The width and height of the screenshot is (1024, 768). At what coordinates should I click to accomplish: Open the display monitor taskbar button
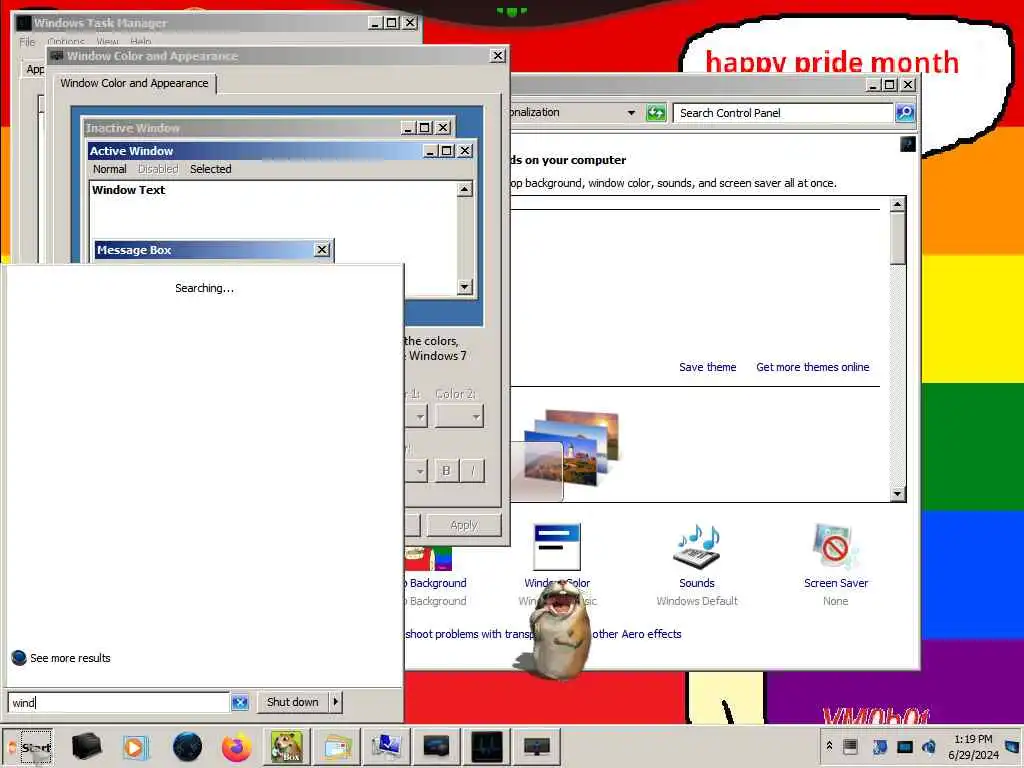click(x=537, y=747)
